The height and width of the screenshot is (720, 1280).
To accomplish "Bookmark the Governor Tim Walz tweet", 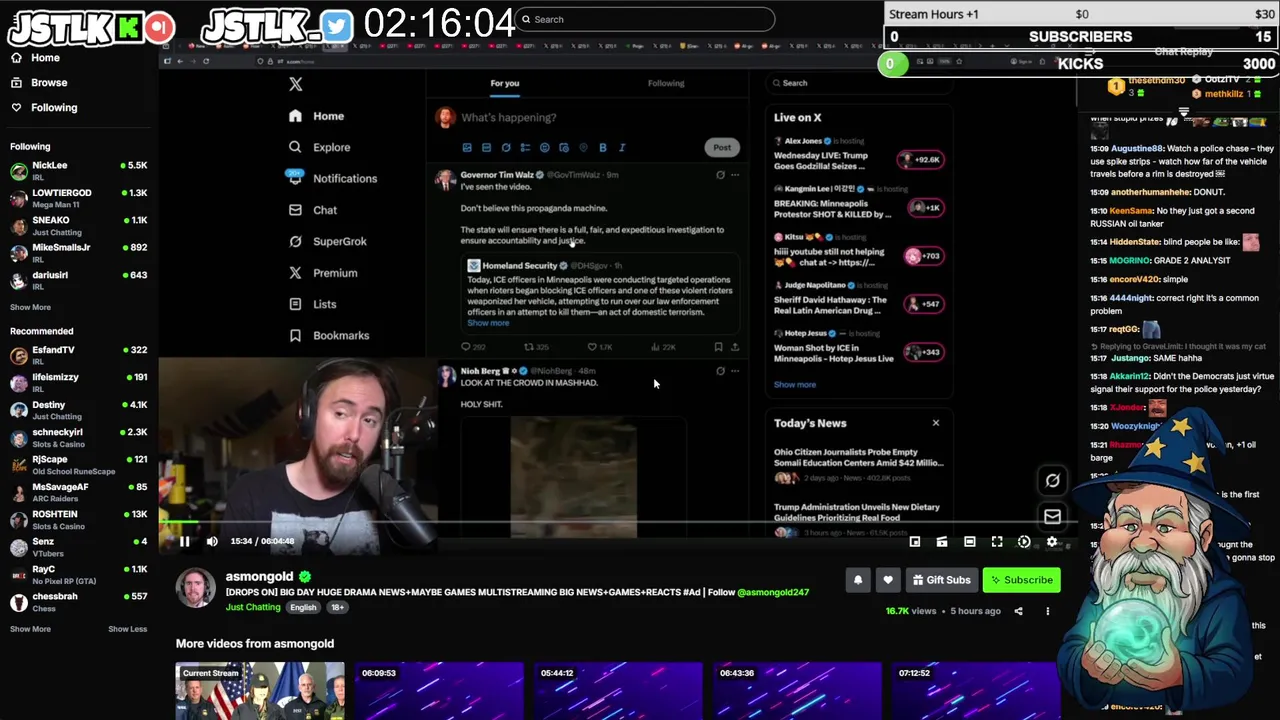I will tap(718, 347).
